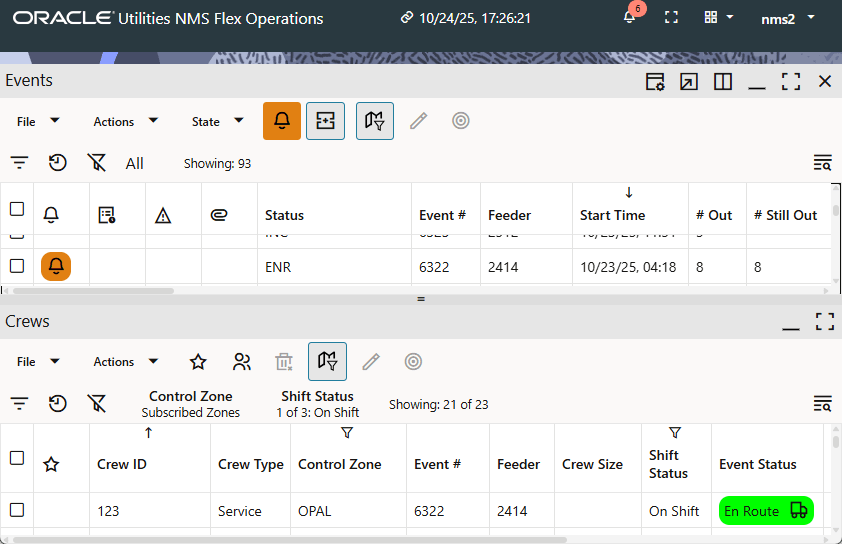This screenshot has width=842, height=544.
Task: Click the splitter handle between Events and Crews
Action: tap(421, 299)
